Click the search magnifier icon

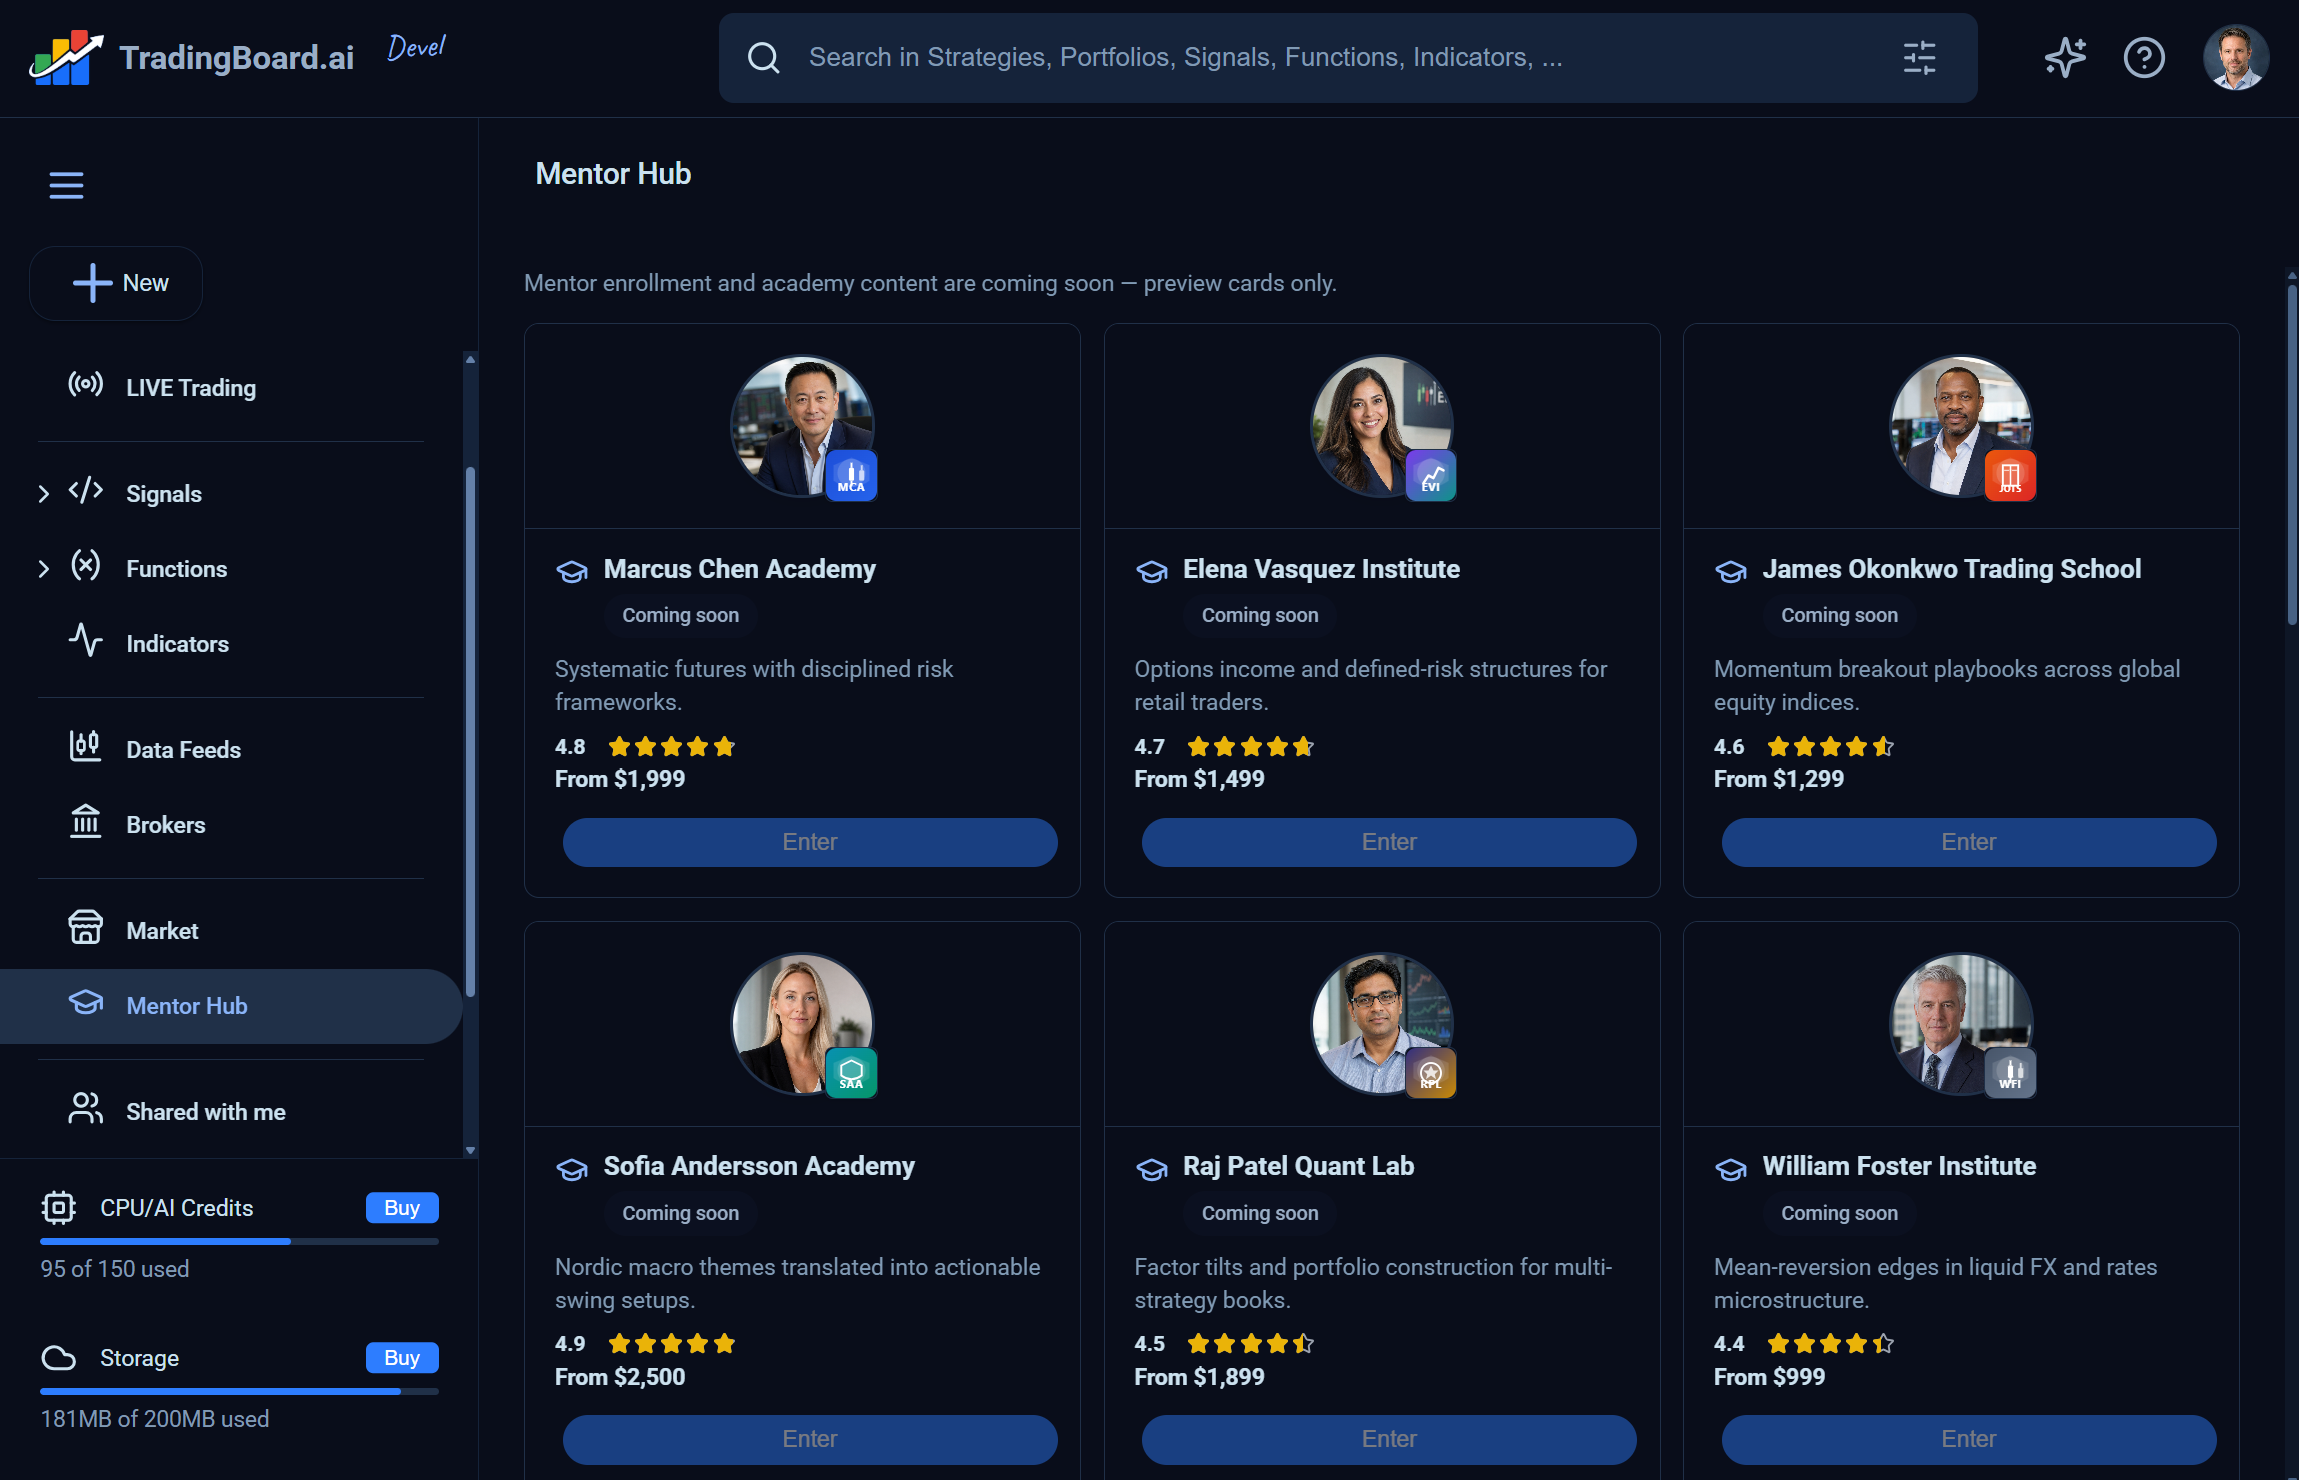(763, 58)
